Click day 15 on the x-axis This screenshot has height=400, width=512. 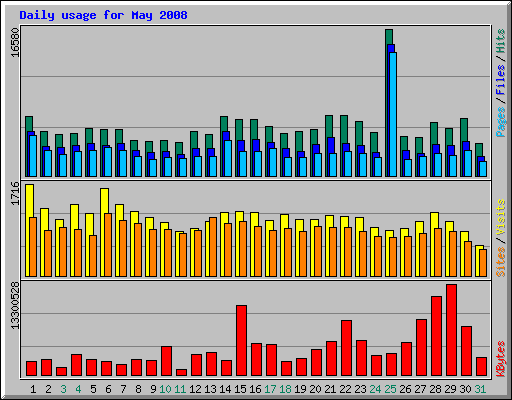[240, 389]
